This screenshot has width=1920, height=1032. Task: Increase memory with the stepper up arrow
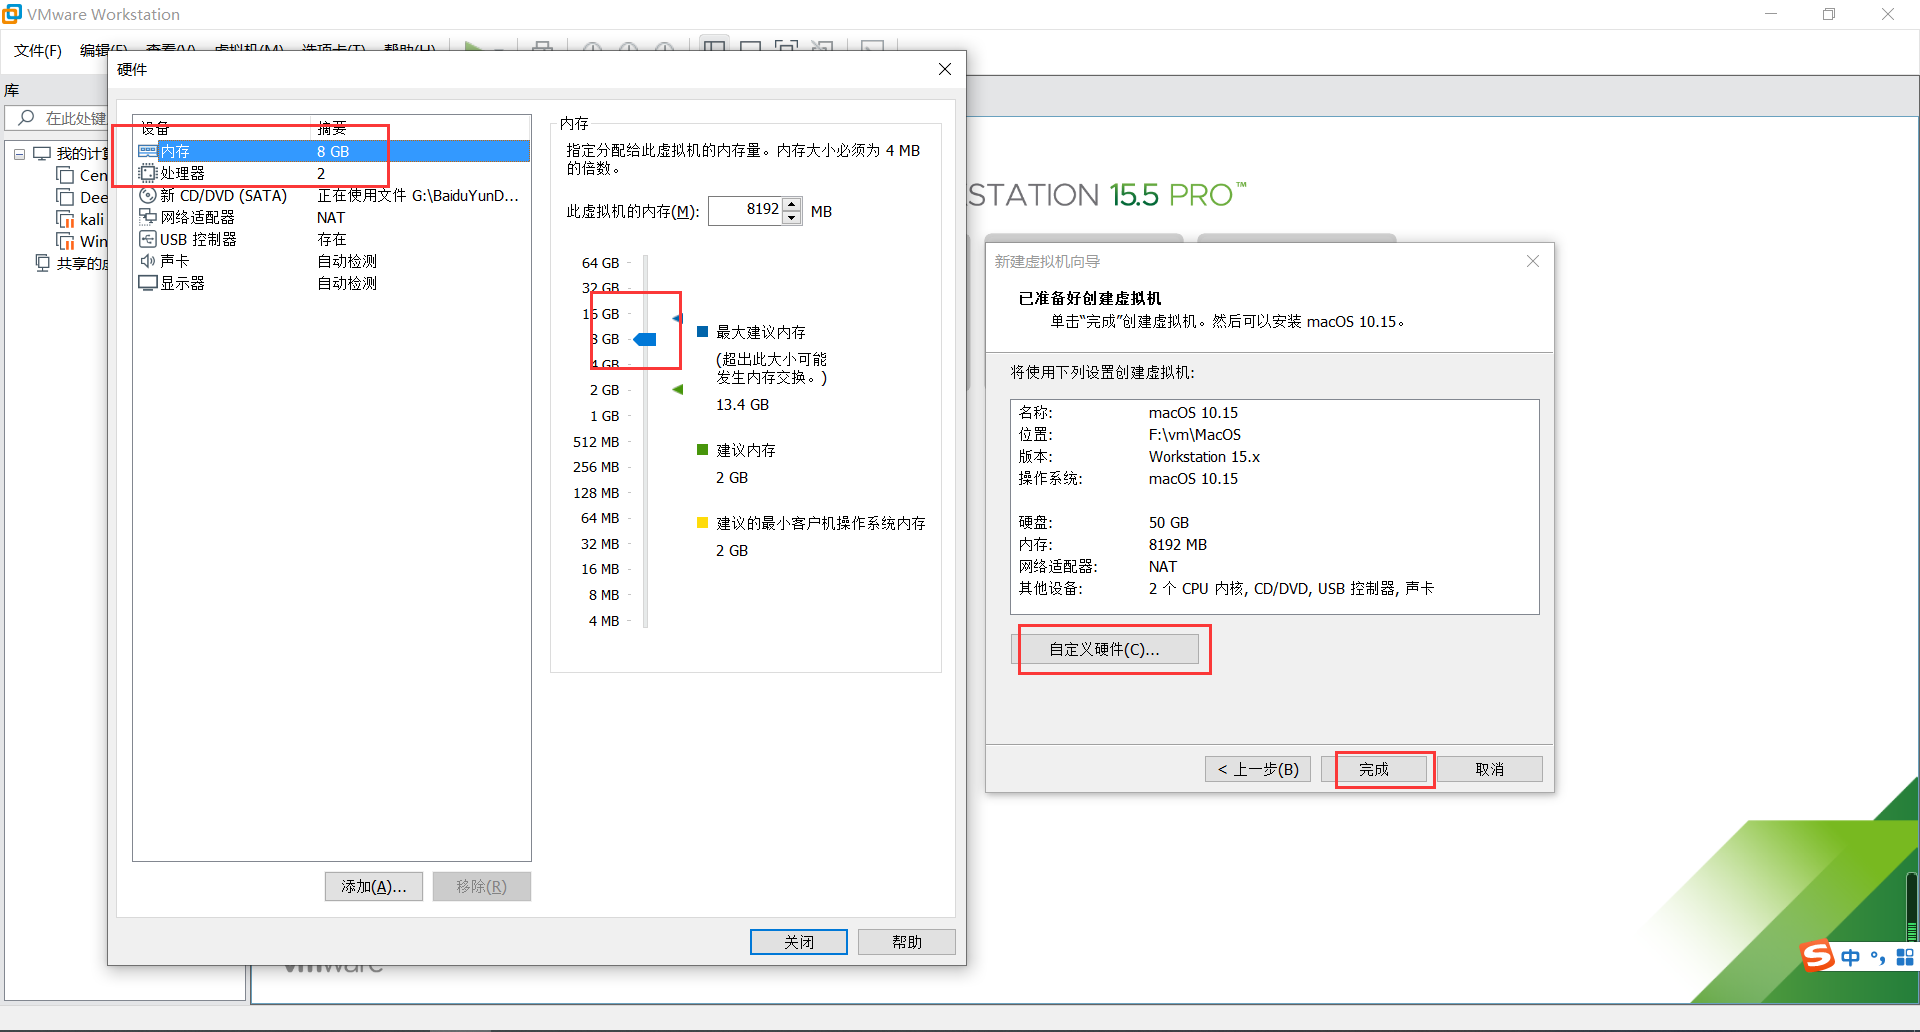tap(792, 204)
